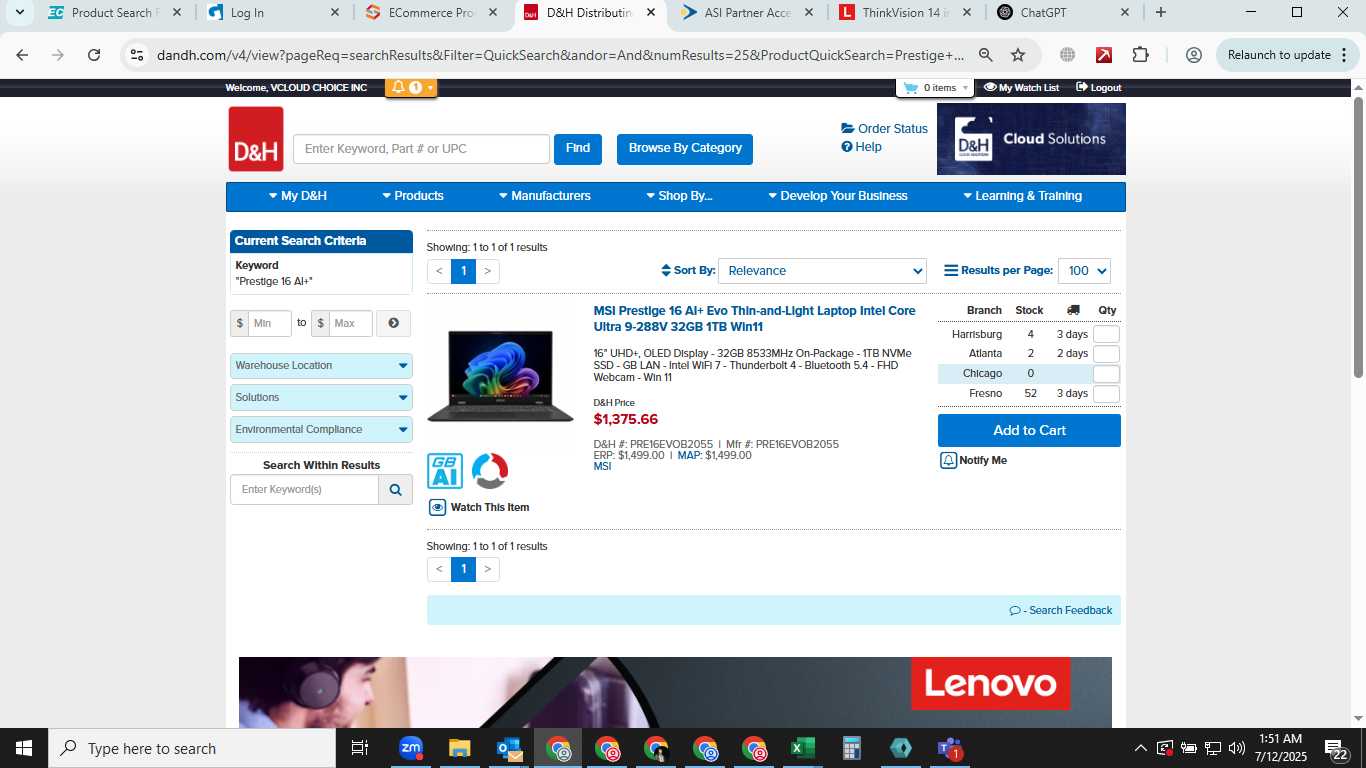The height and width of the screenshot is (768, 1366).
Task: Click the Max price field
Action: (350, 323)
